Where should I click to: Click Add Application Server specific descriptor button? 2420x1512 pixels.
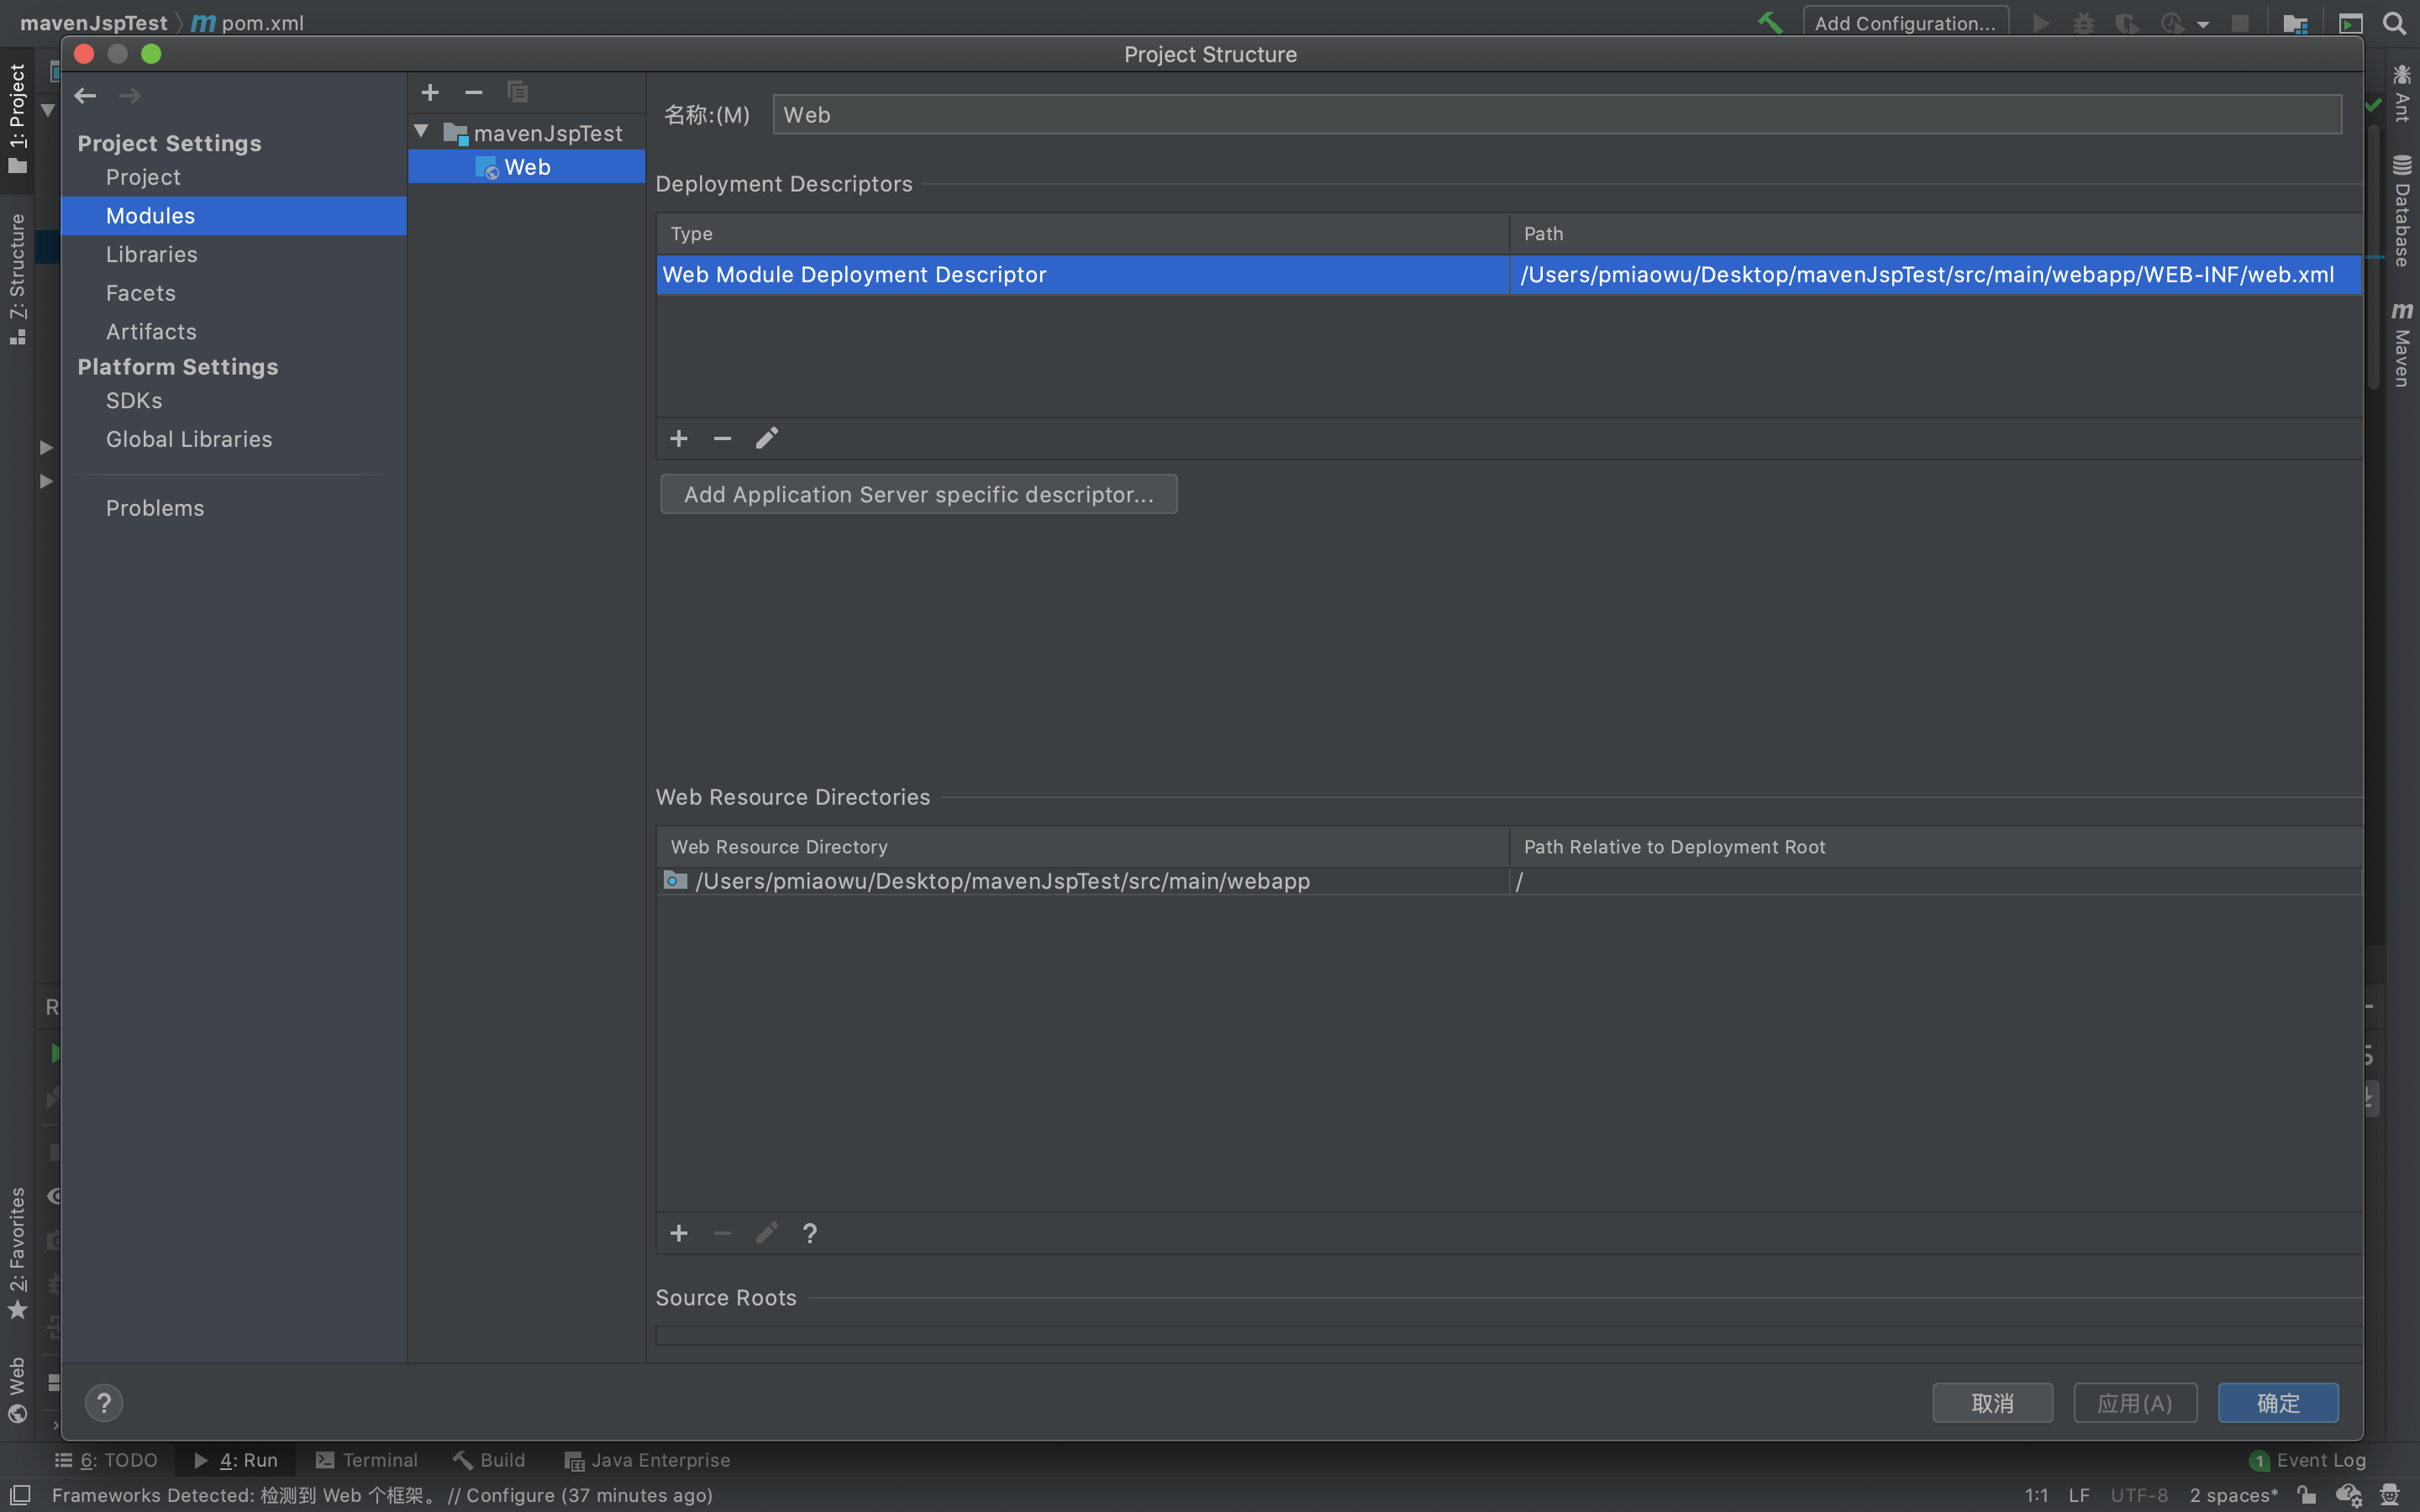(918, 494)
